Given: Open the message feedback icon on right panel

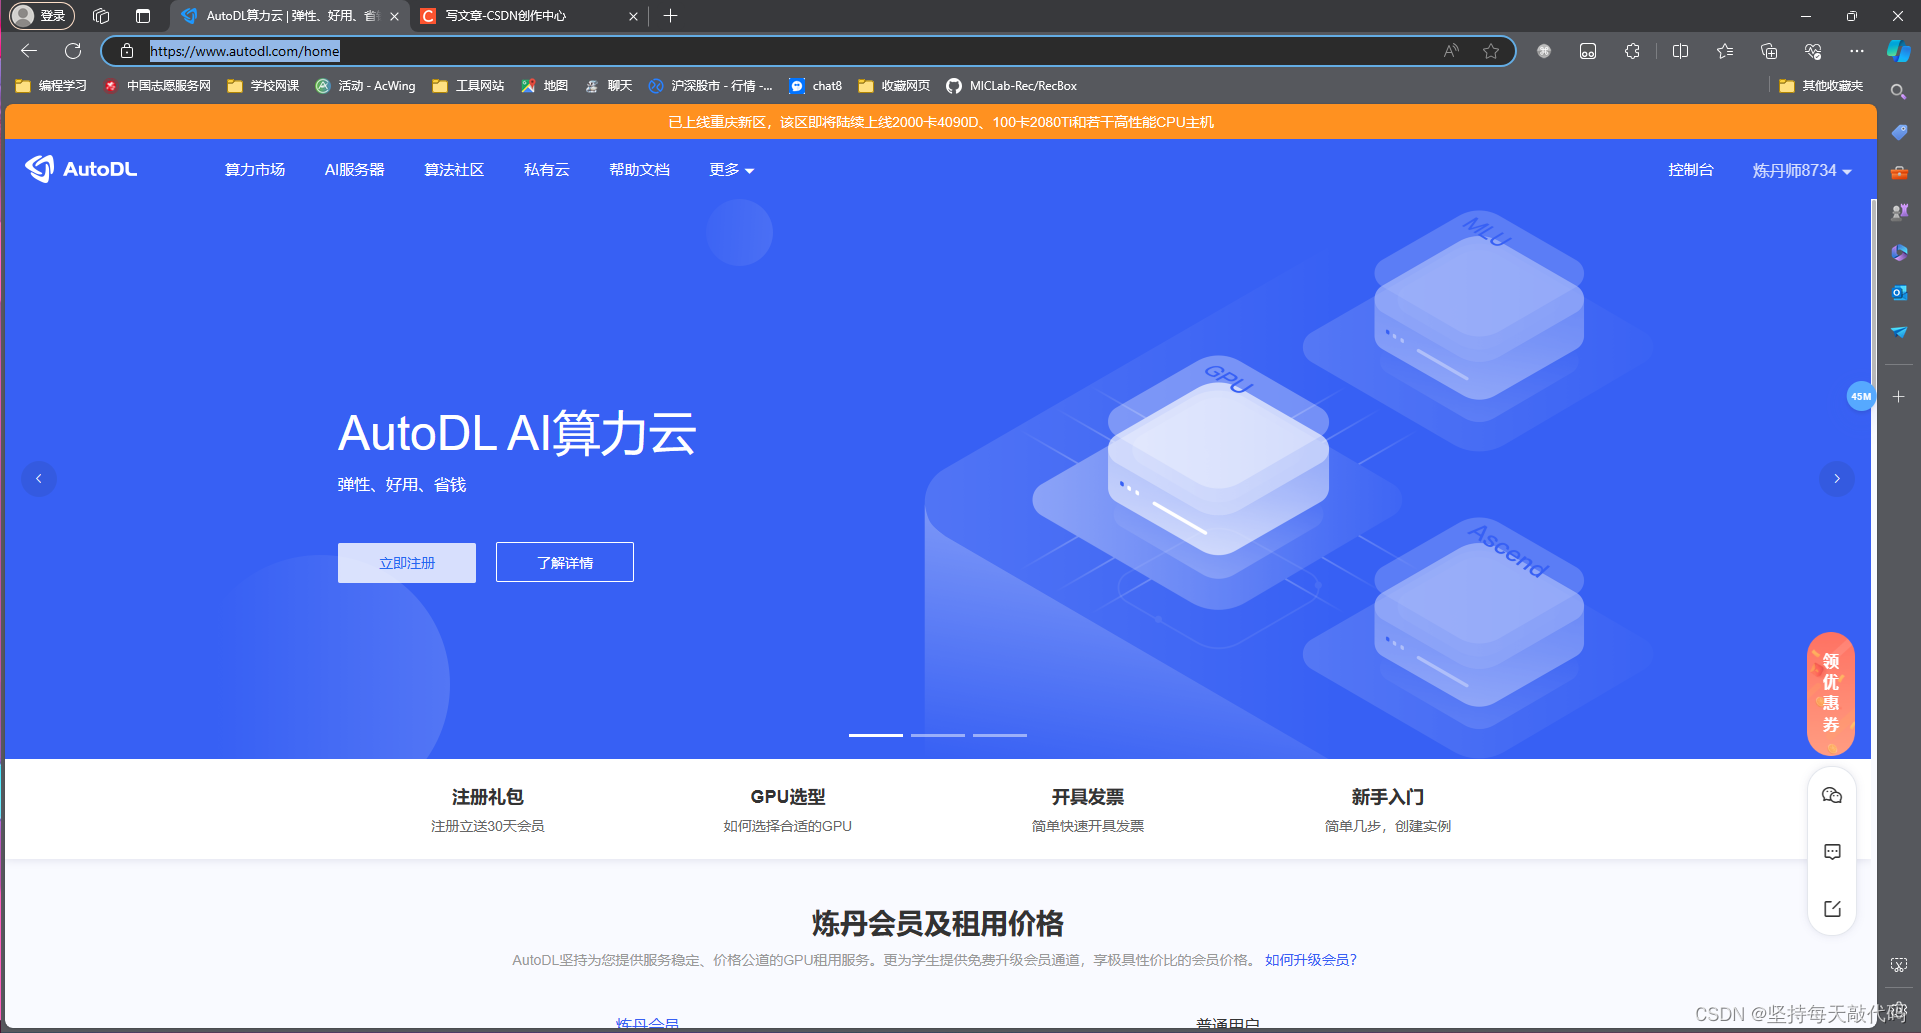Looking at the screenshot, I should 1832,852.
